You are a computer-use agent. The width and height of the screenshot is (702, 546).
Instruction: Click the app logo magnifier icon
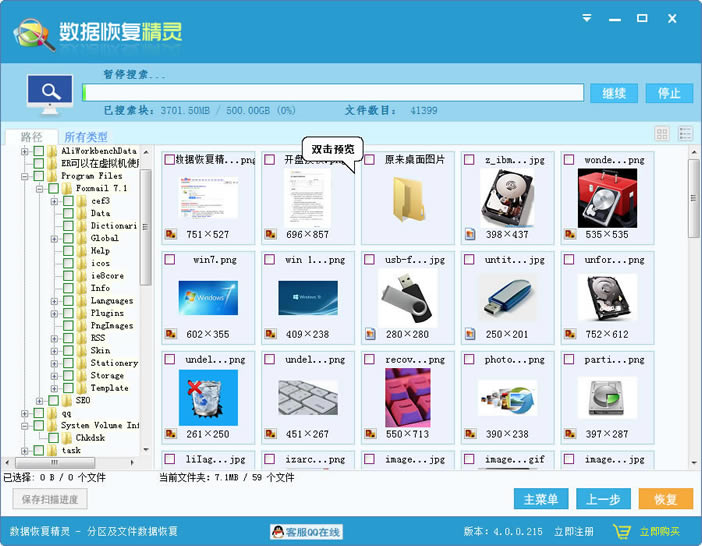(x=34, y=34)
